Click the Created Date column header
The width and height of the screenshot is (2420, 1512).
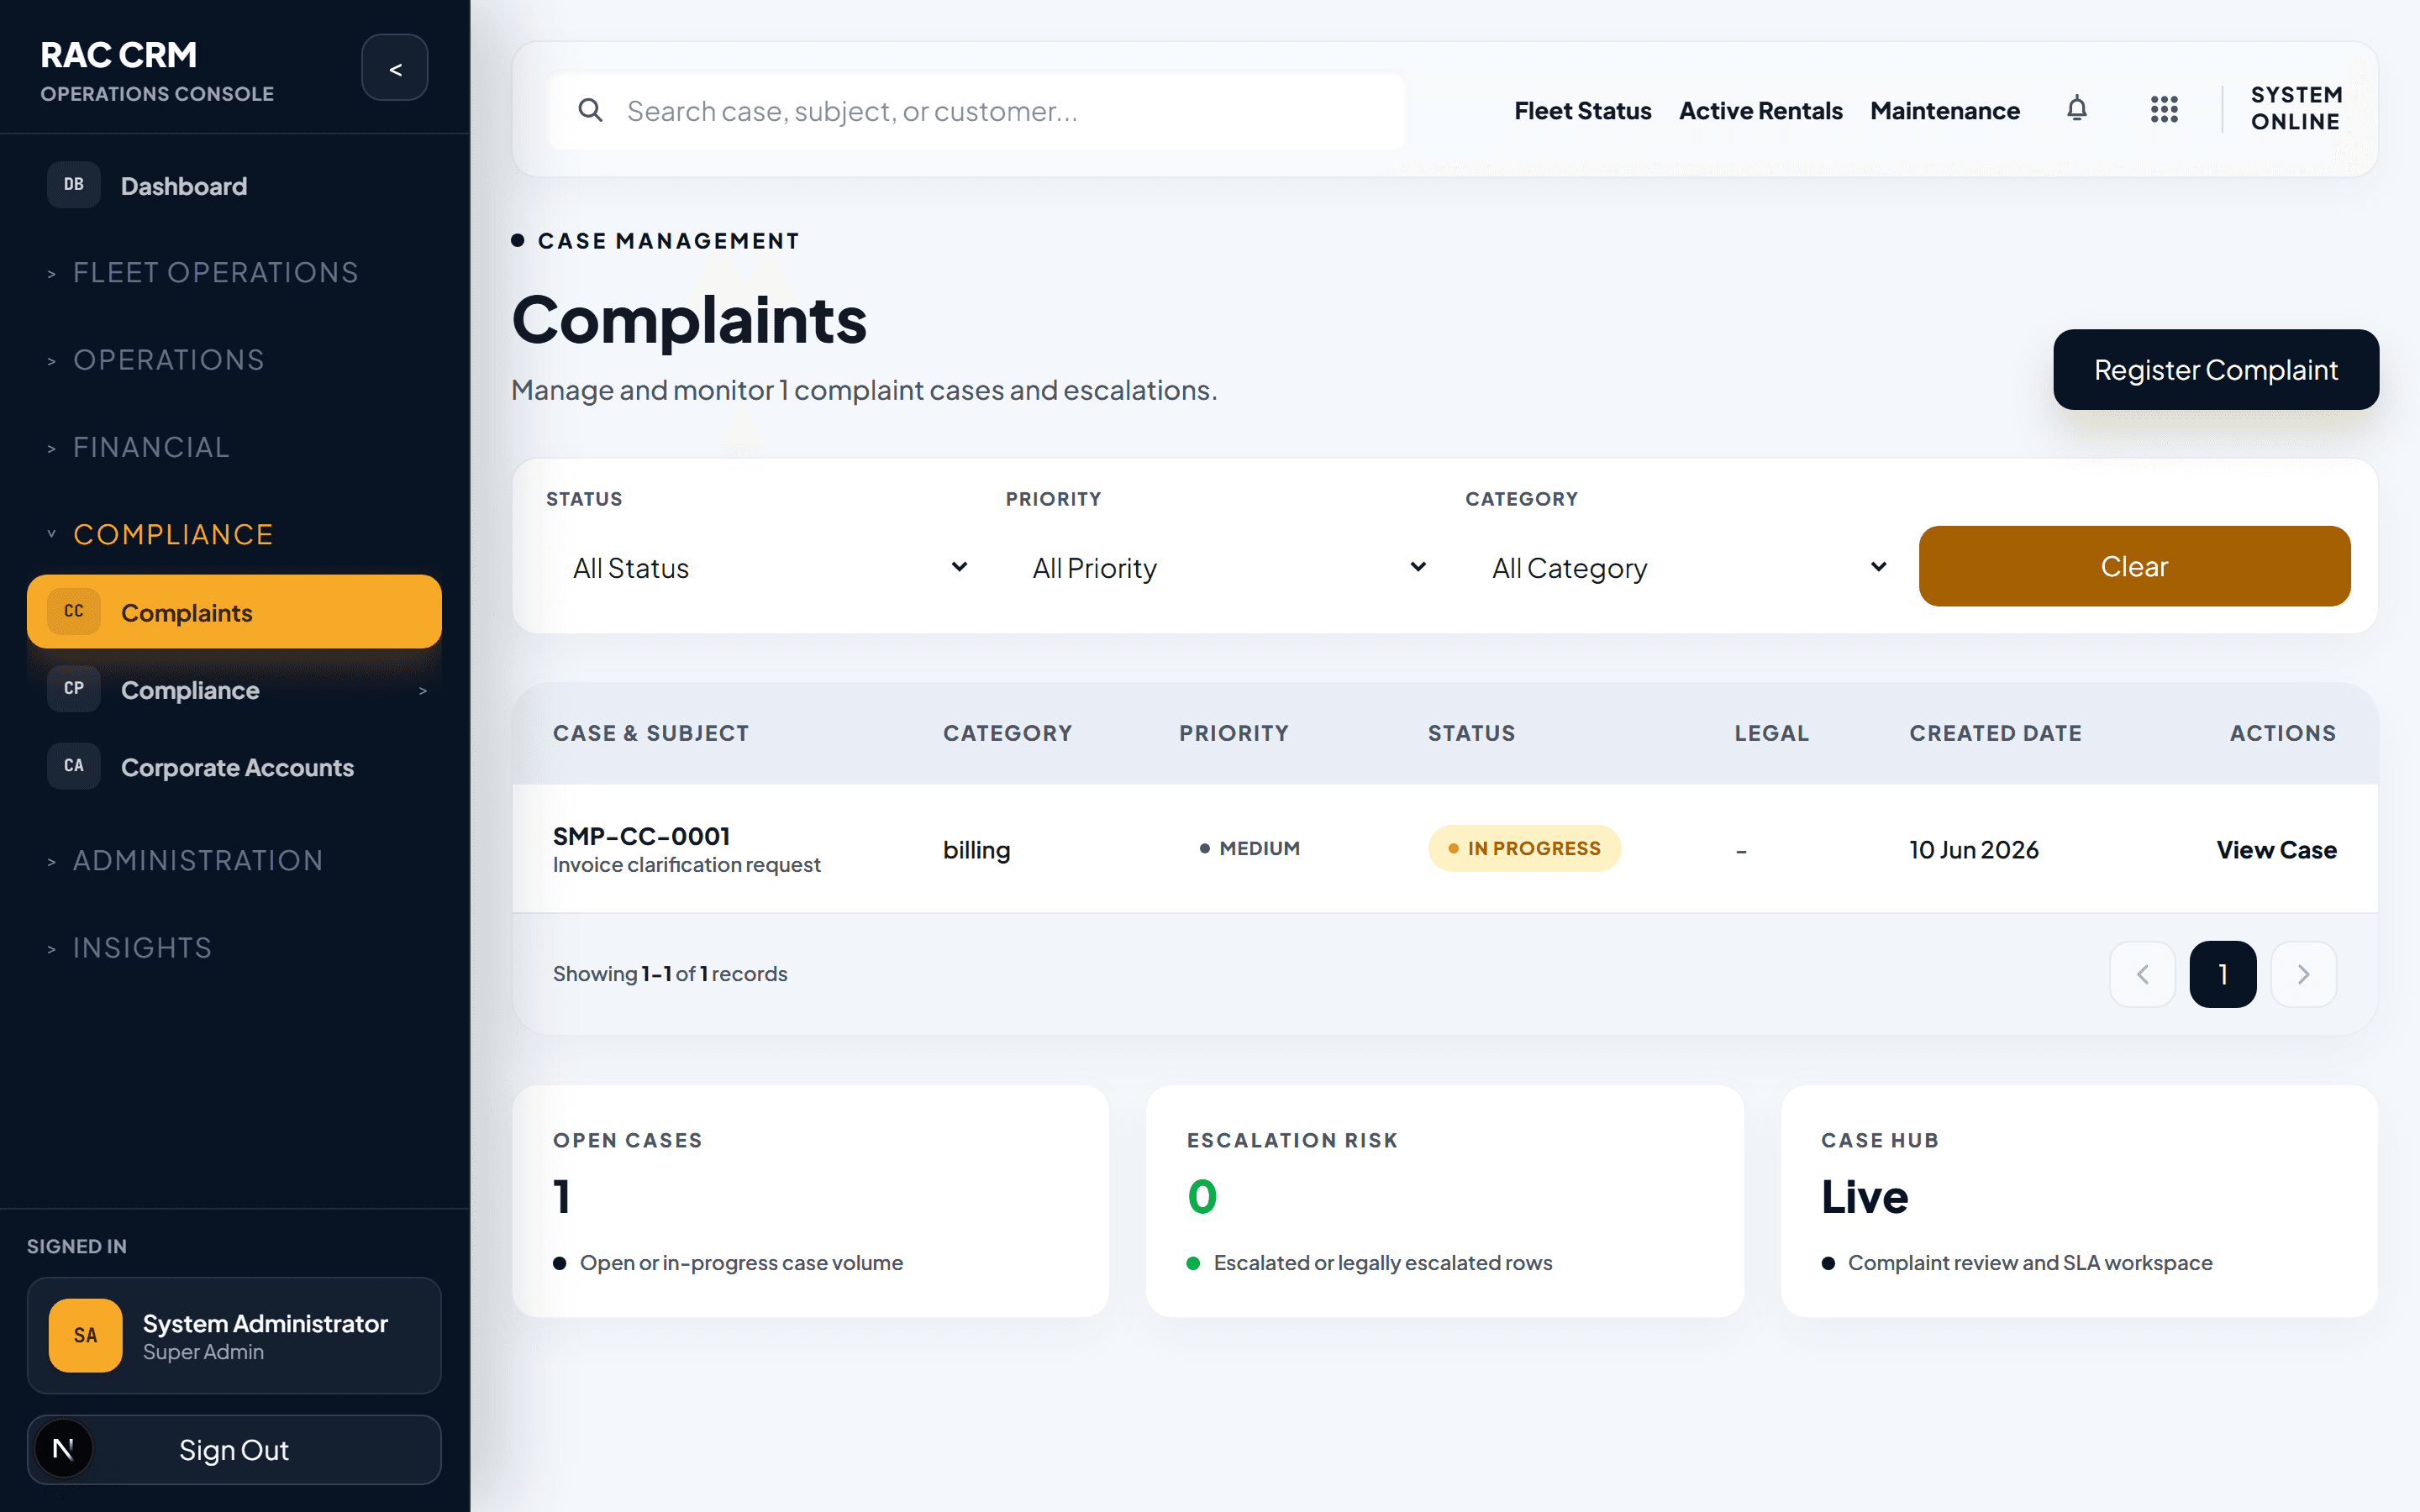point(1995,733)
